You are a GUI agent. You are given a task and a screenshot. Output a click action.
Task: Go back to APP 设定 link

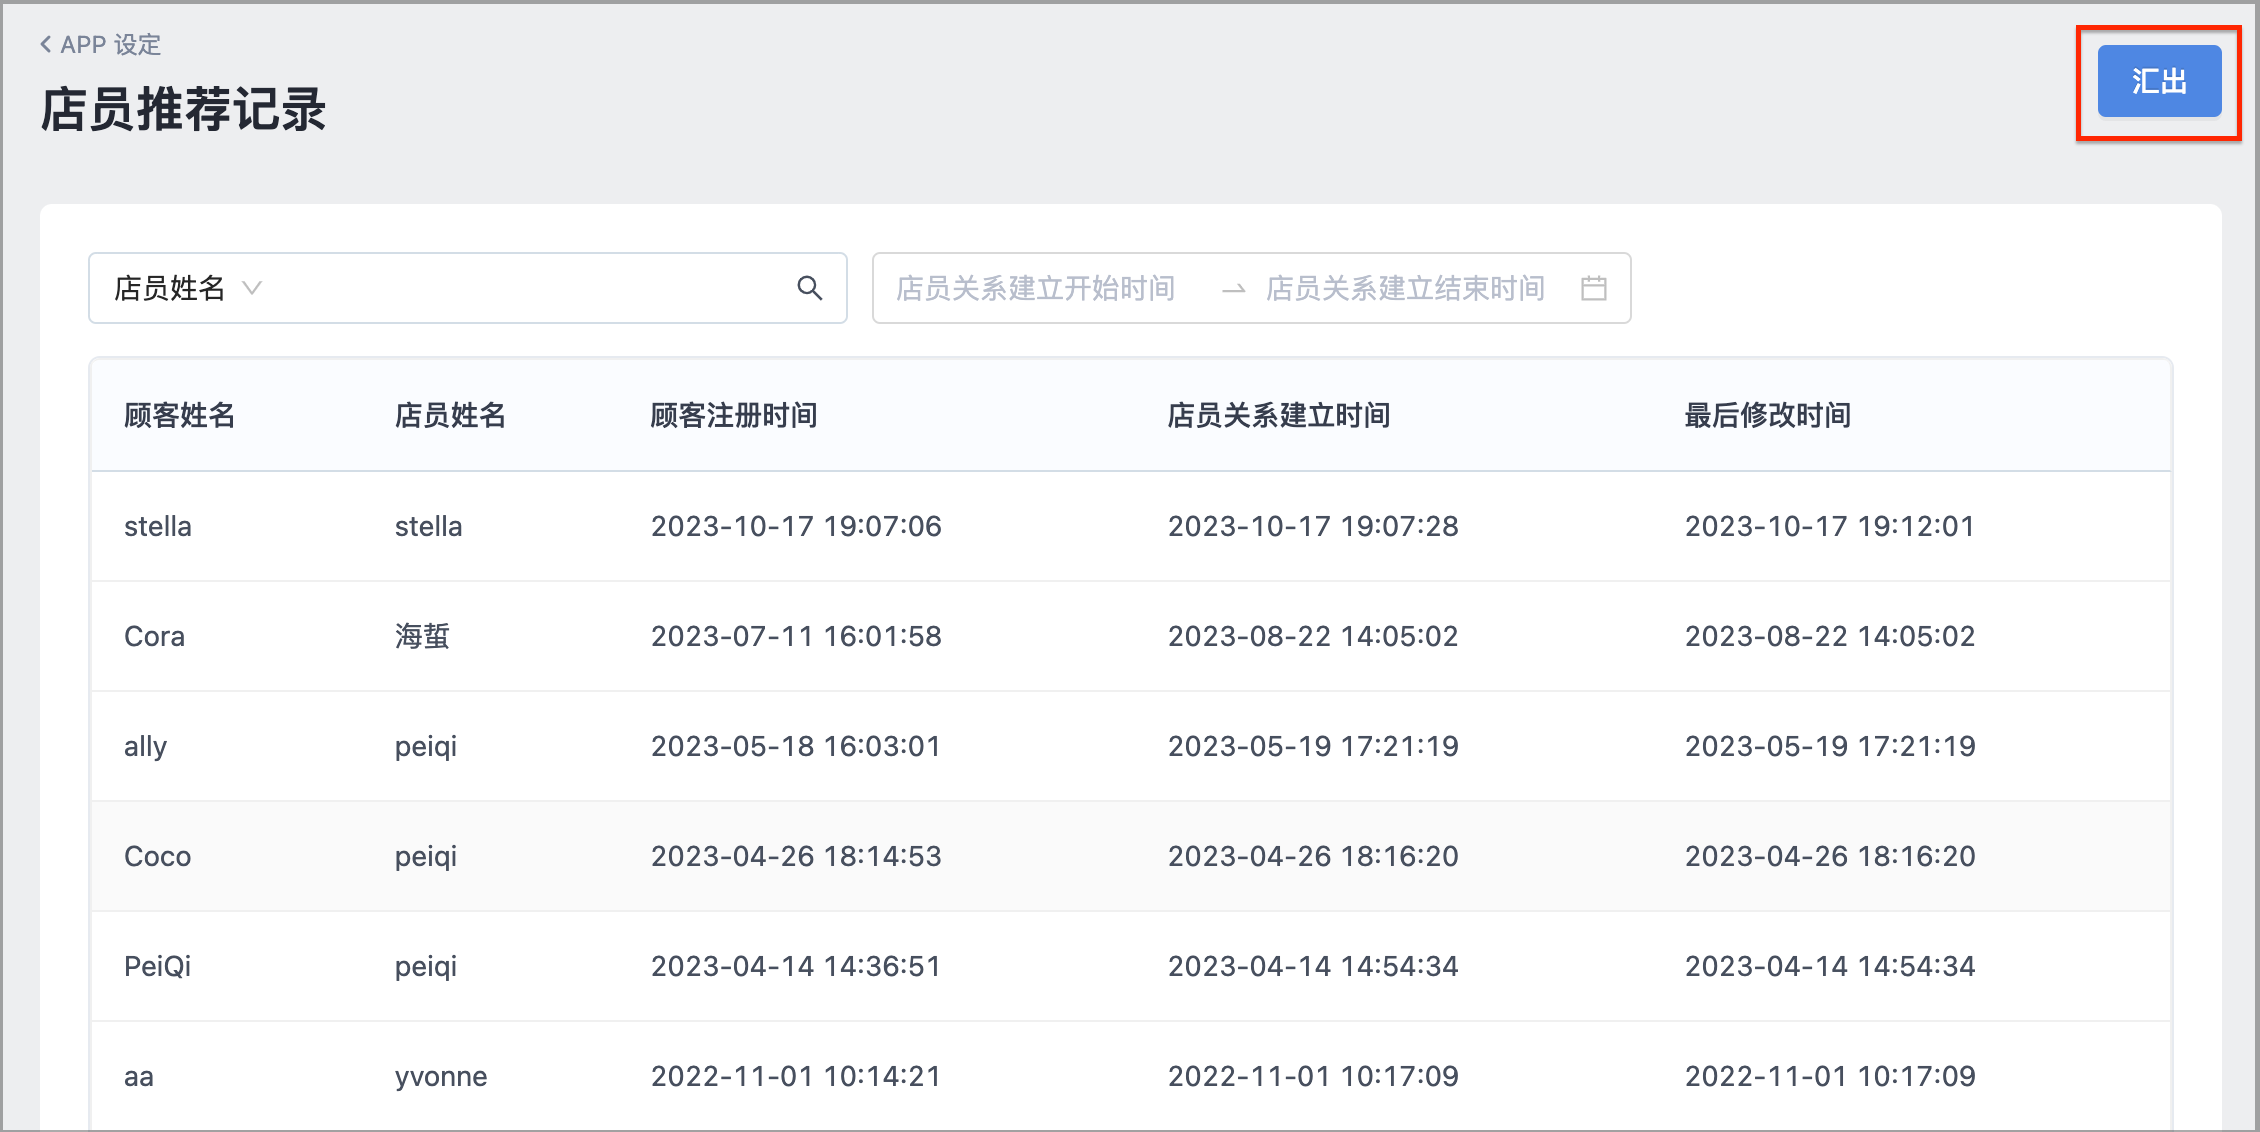[x=101, y=44]
